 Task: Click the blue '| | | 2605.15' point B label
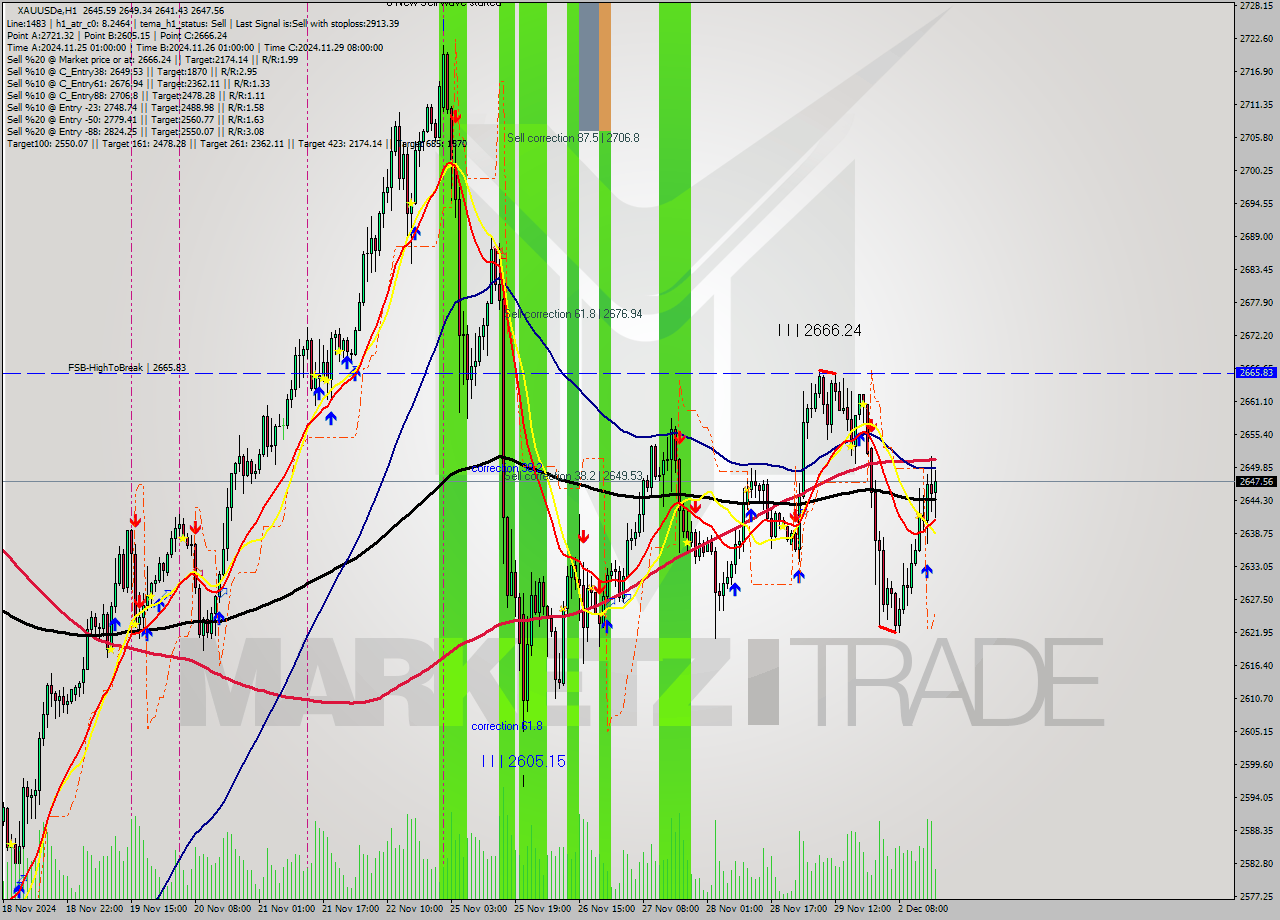pos(523,761)
